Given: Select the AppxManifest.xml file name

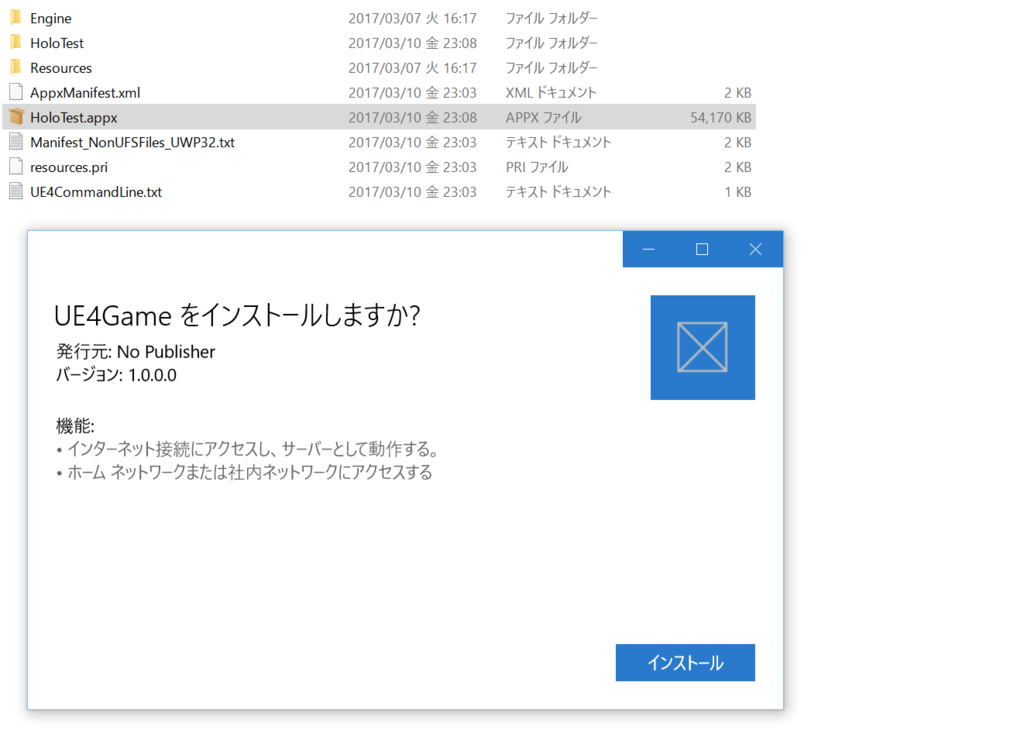Looking at the screenshot, I should coord(85,93).
